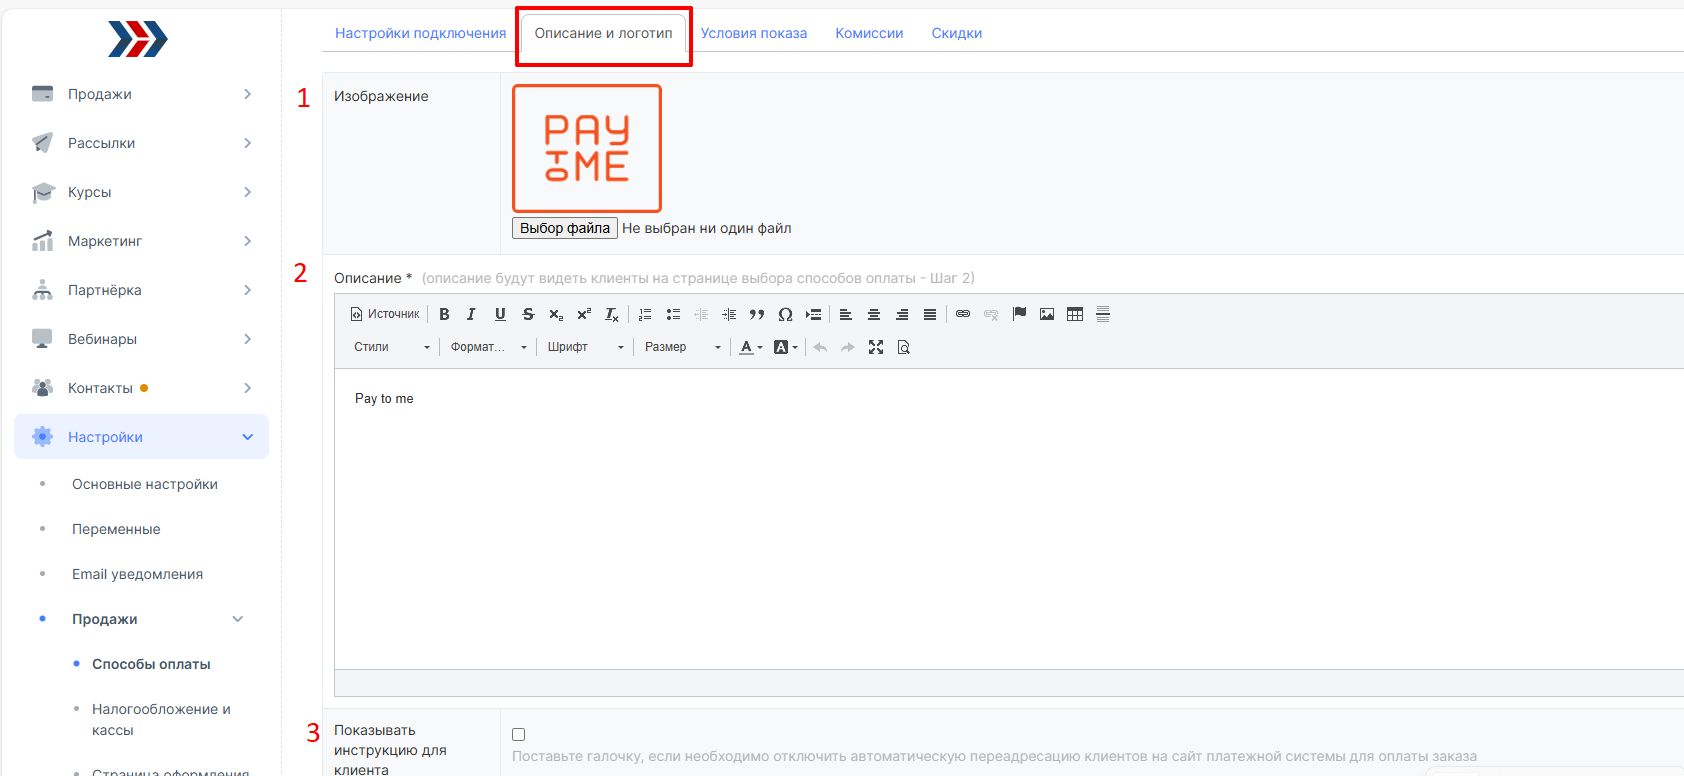Screen dimensions: 1684x776
Task: Open the Скидки tab
Action: [957, 33]
